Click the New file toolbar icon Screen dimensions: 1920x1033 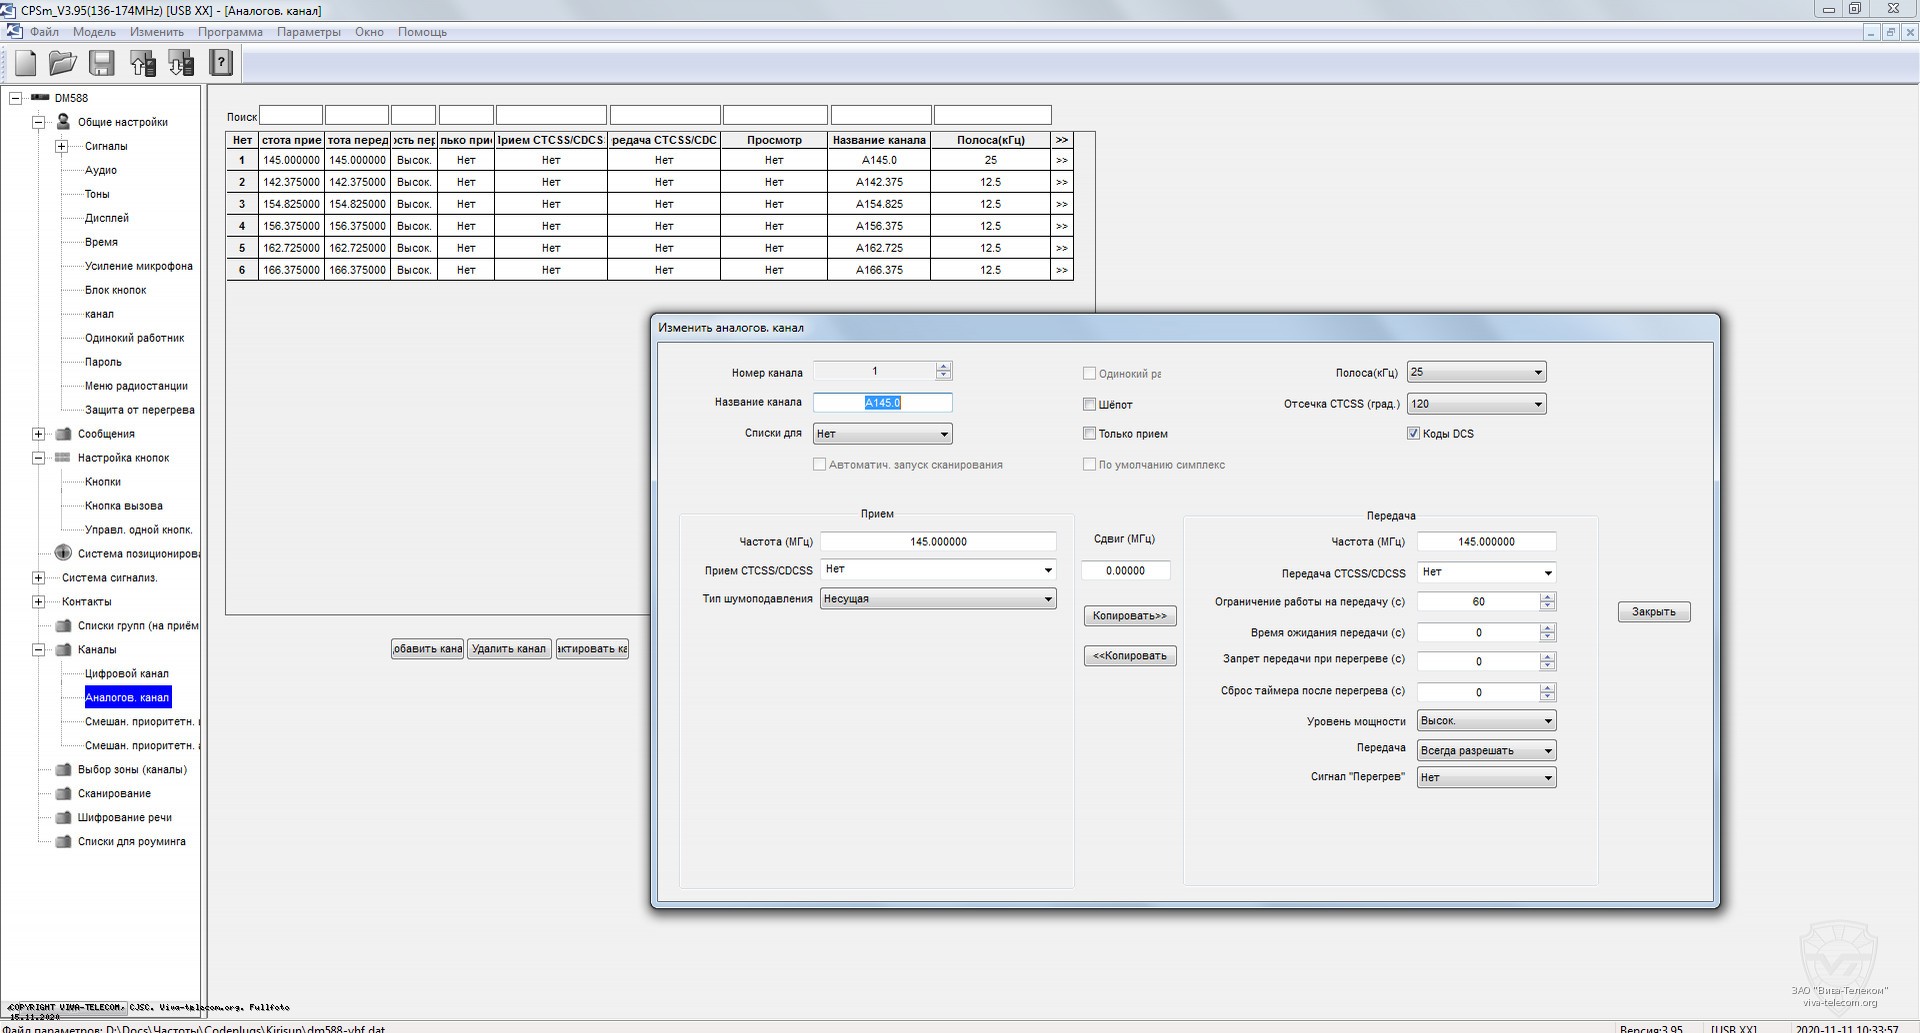(26, 64)
